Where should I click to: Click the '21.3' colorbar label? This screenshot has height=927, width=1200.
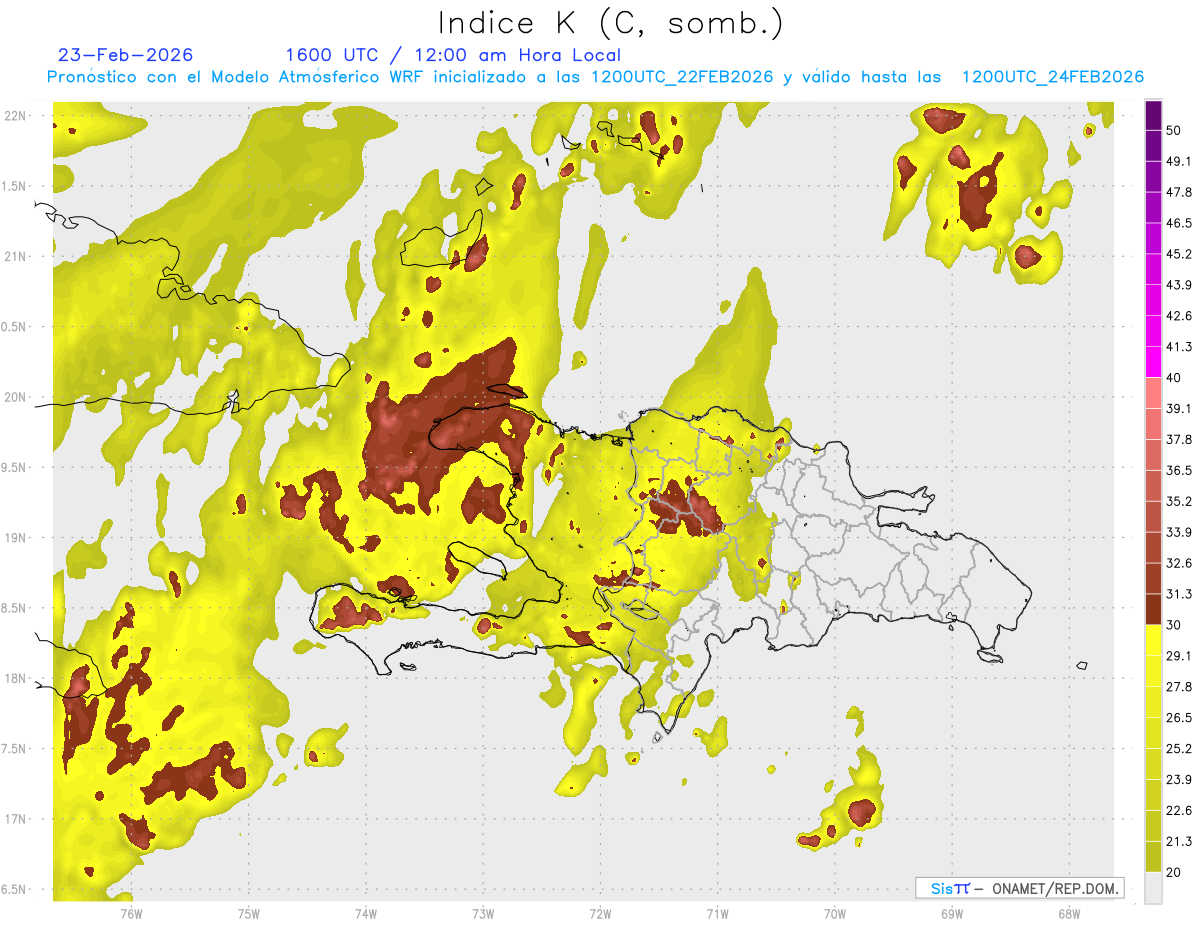point(1180,841)
